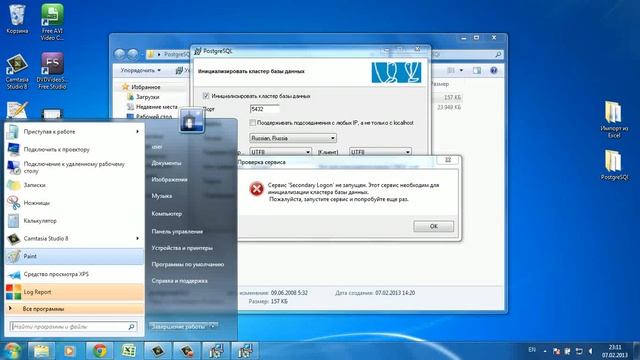640x360 pixels.
Task: Open the Free AVI Video Converter desktop icon
Action: (52, 22)
